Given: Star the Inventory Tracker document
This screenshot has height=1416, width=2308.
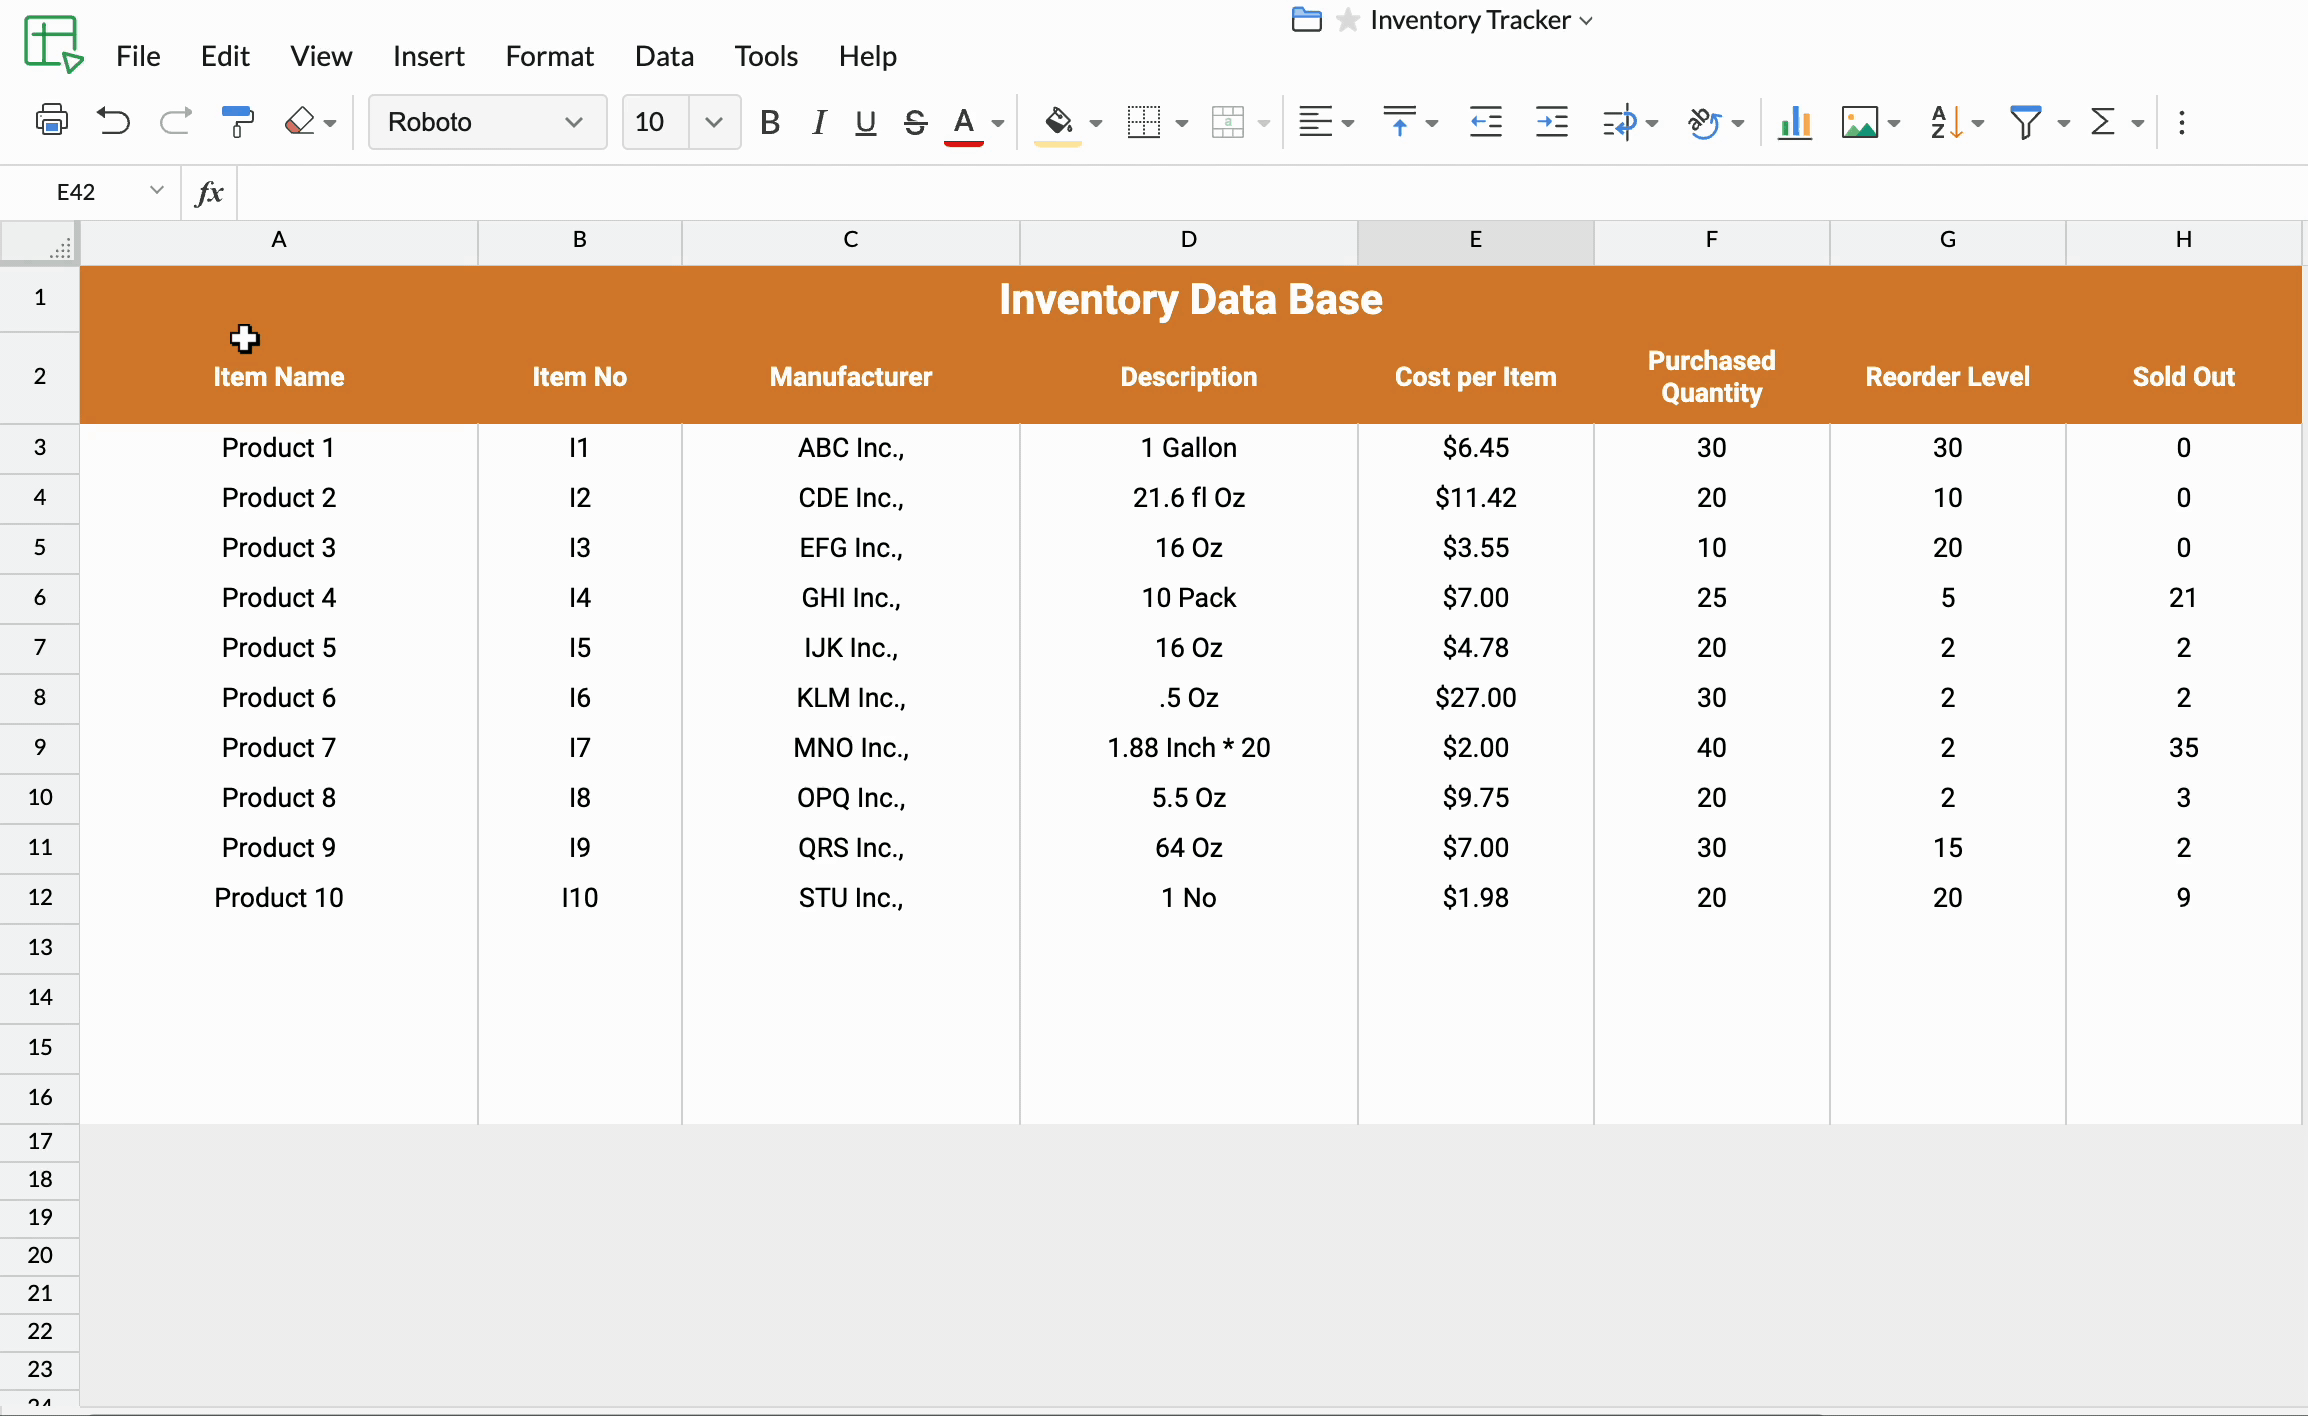Looking at the screenshot, I should 1348,20.
